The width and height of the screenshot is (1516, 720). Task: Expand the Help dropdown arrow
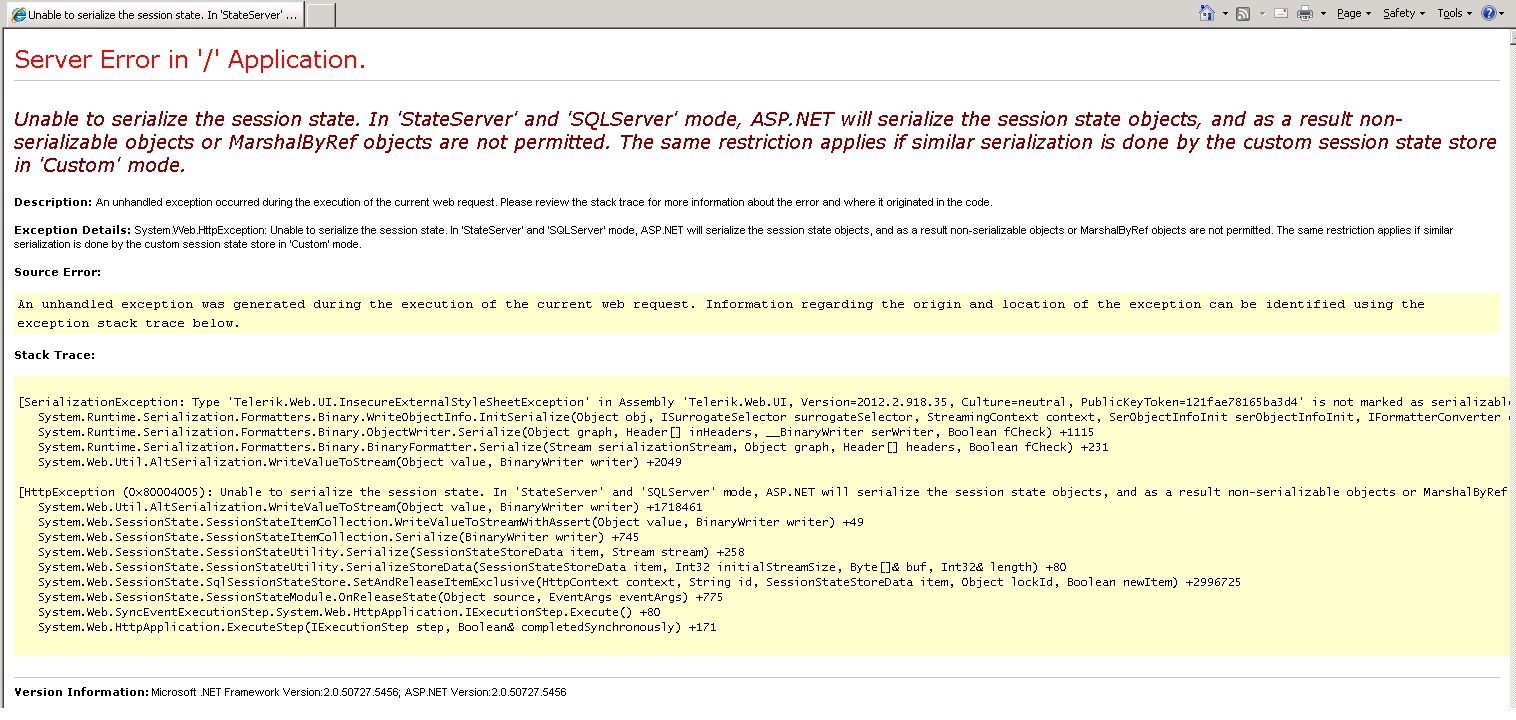pos(1503,14)
